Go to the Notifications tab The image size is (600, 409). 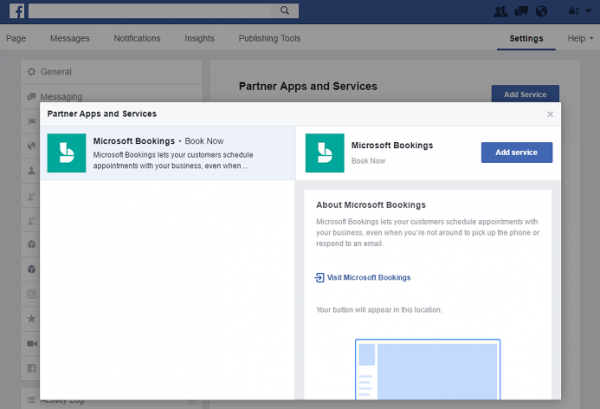(137, 38)
